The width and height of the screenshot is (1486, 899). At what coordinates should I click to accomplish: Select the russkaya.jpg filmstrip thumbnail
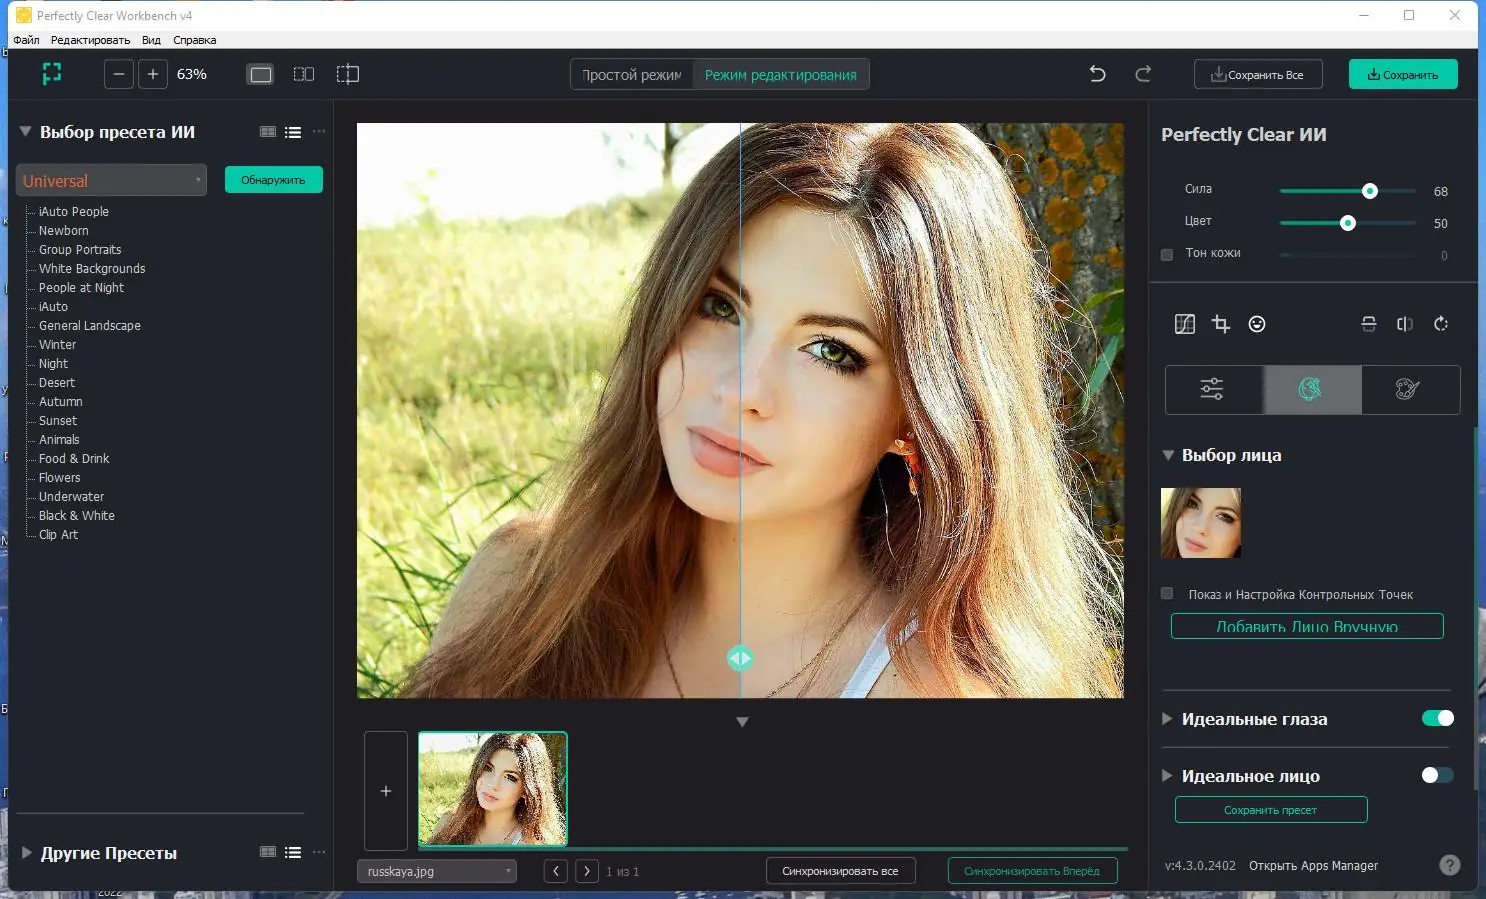(493, 789)
